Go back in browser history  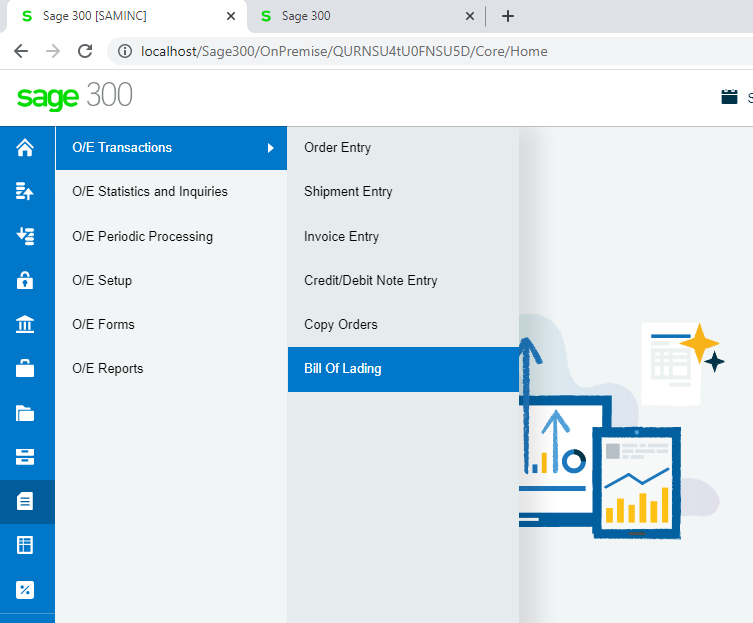[x=21, y=51]
